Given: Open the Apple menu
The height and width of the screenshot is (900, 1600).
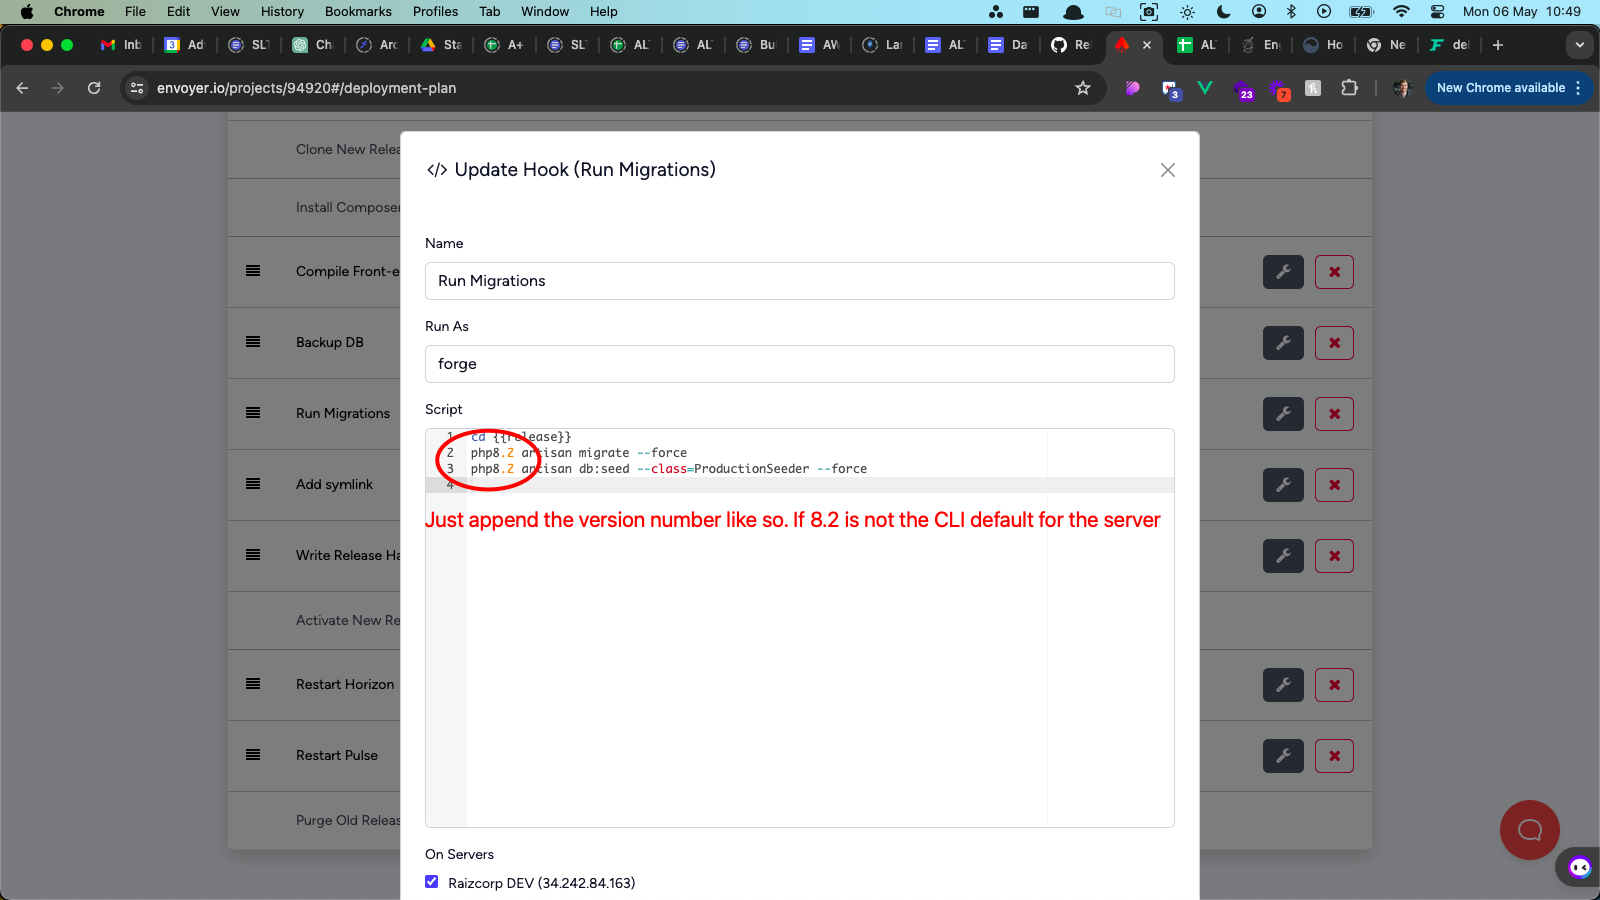Looking at the screenshot, I should 27,12.
